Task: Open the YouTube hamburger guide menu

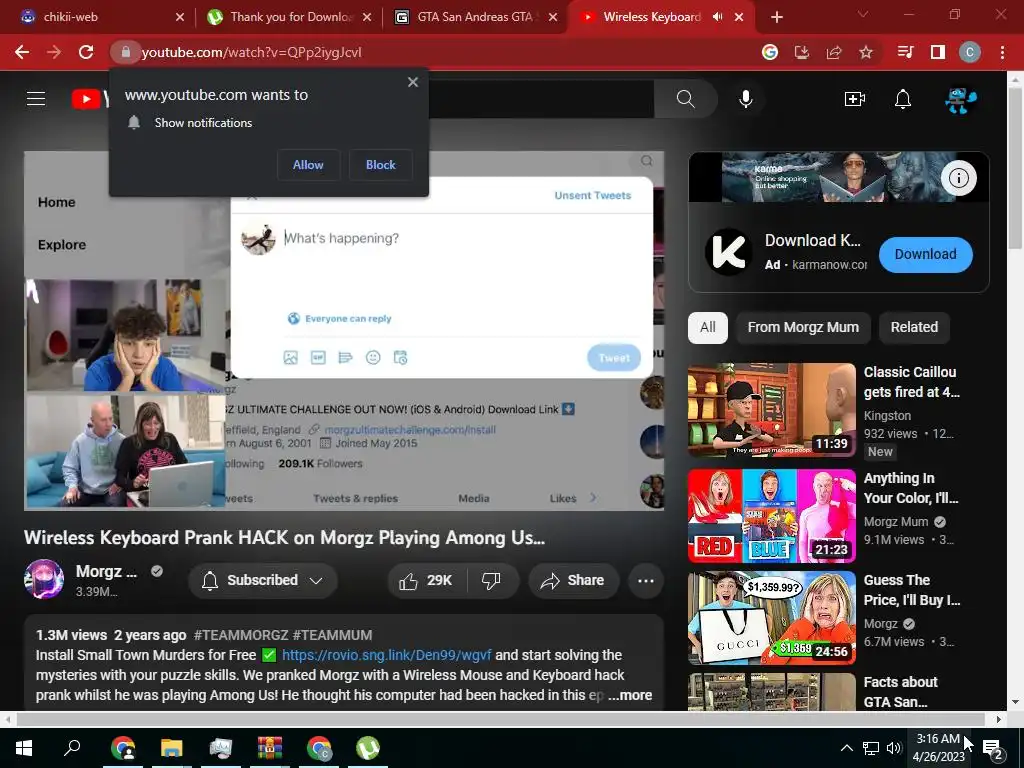Action: 36,99
